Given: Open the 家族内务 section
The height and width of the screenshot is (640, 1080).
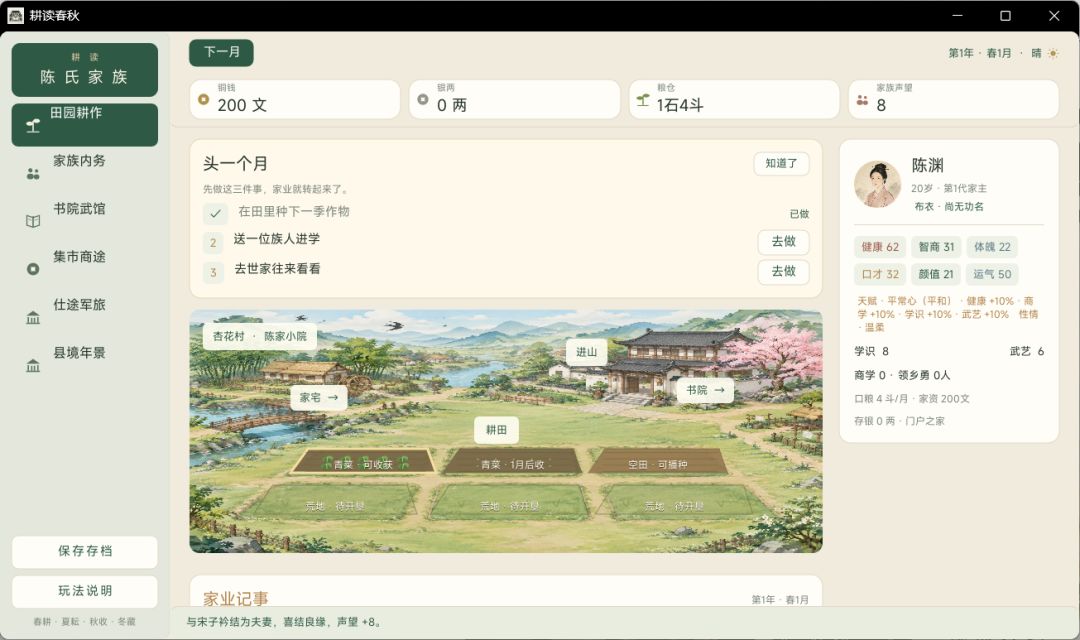Looking at the screenshot, I should (x=85, y=173).
